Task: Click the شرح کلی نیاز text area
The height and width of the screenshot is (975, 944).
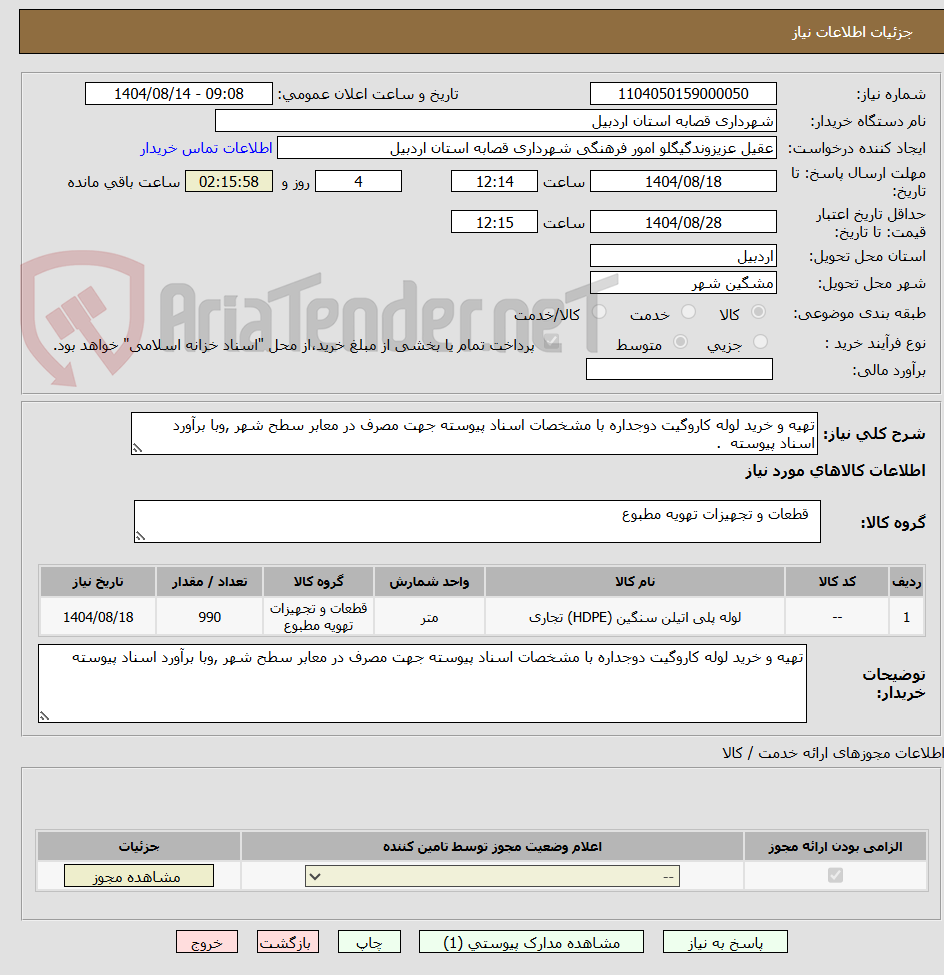Action: (474, 433)
